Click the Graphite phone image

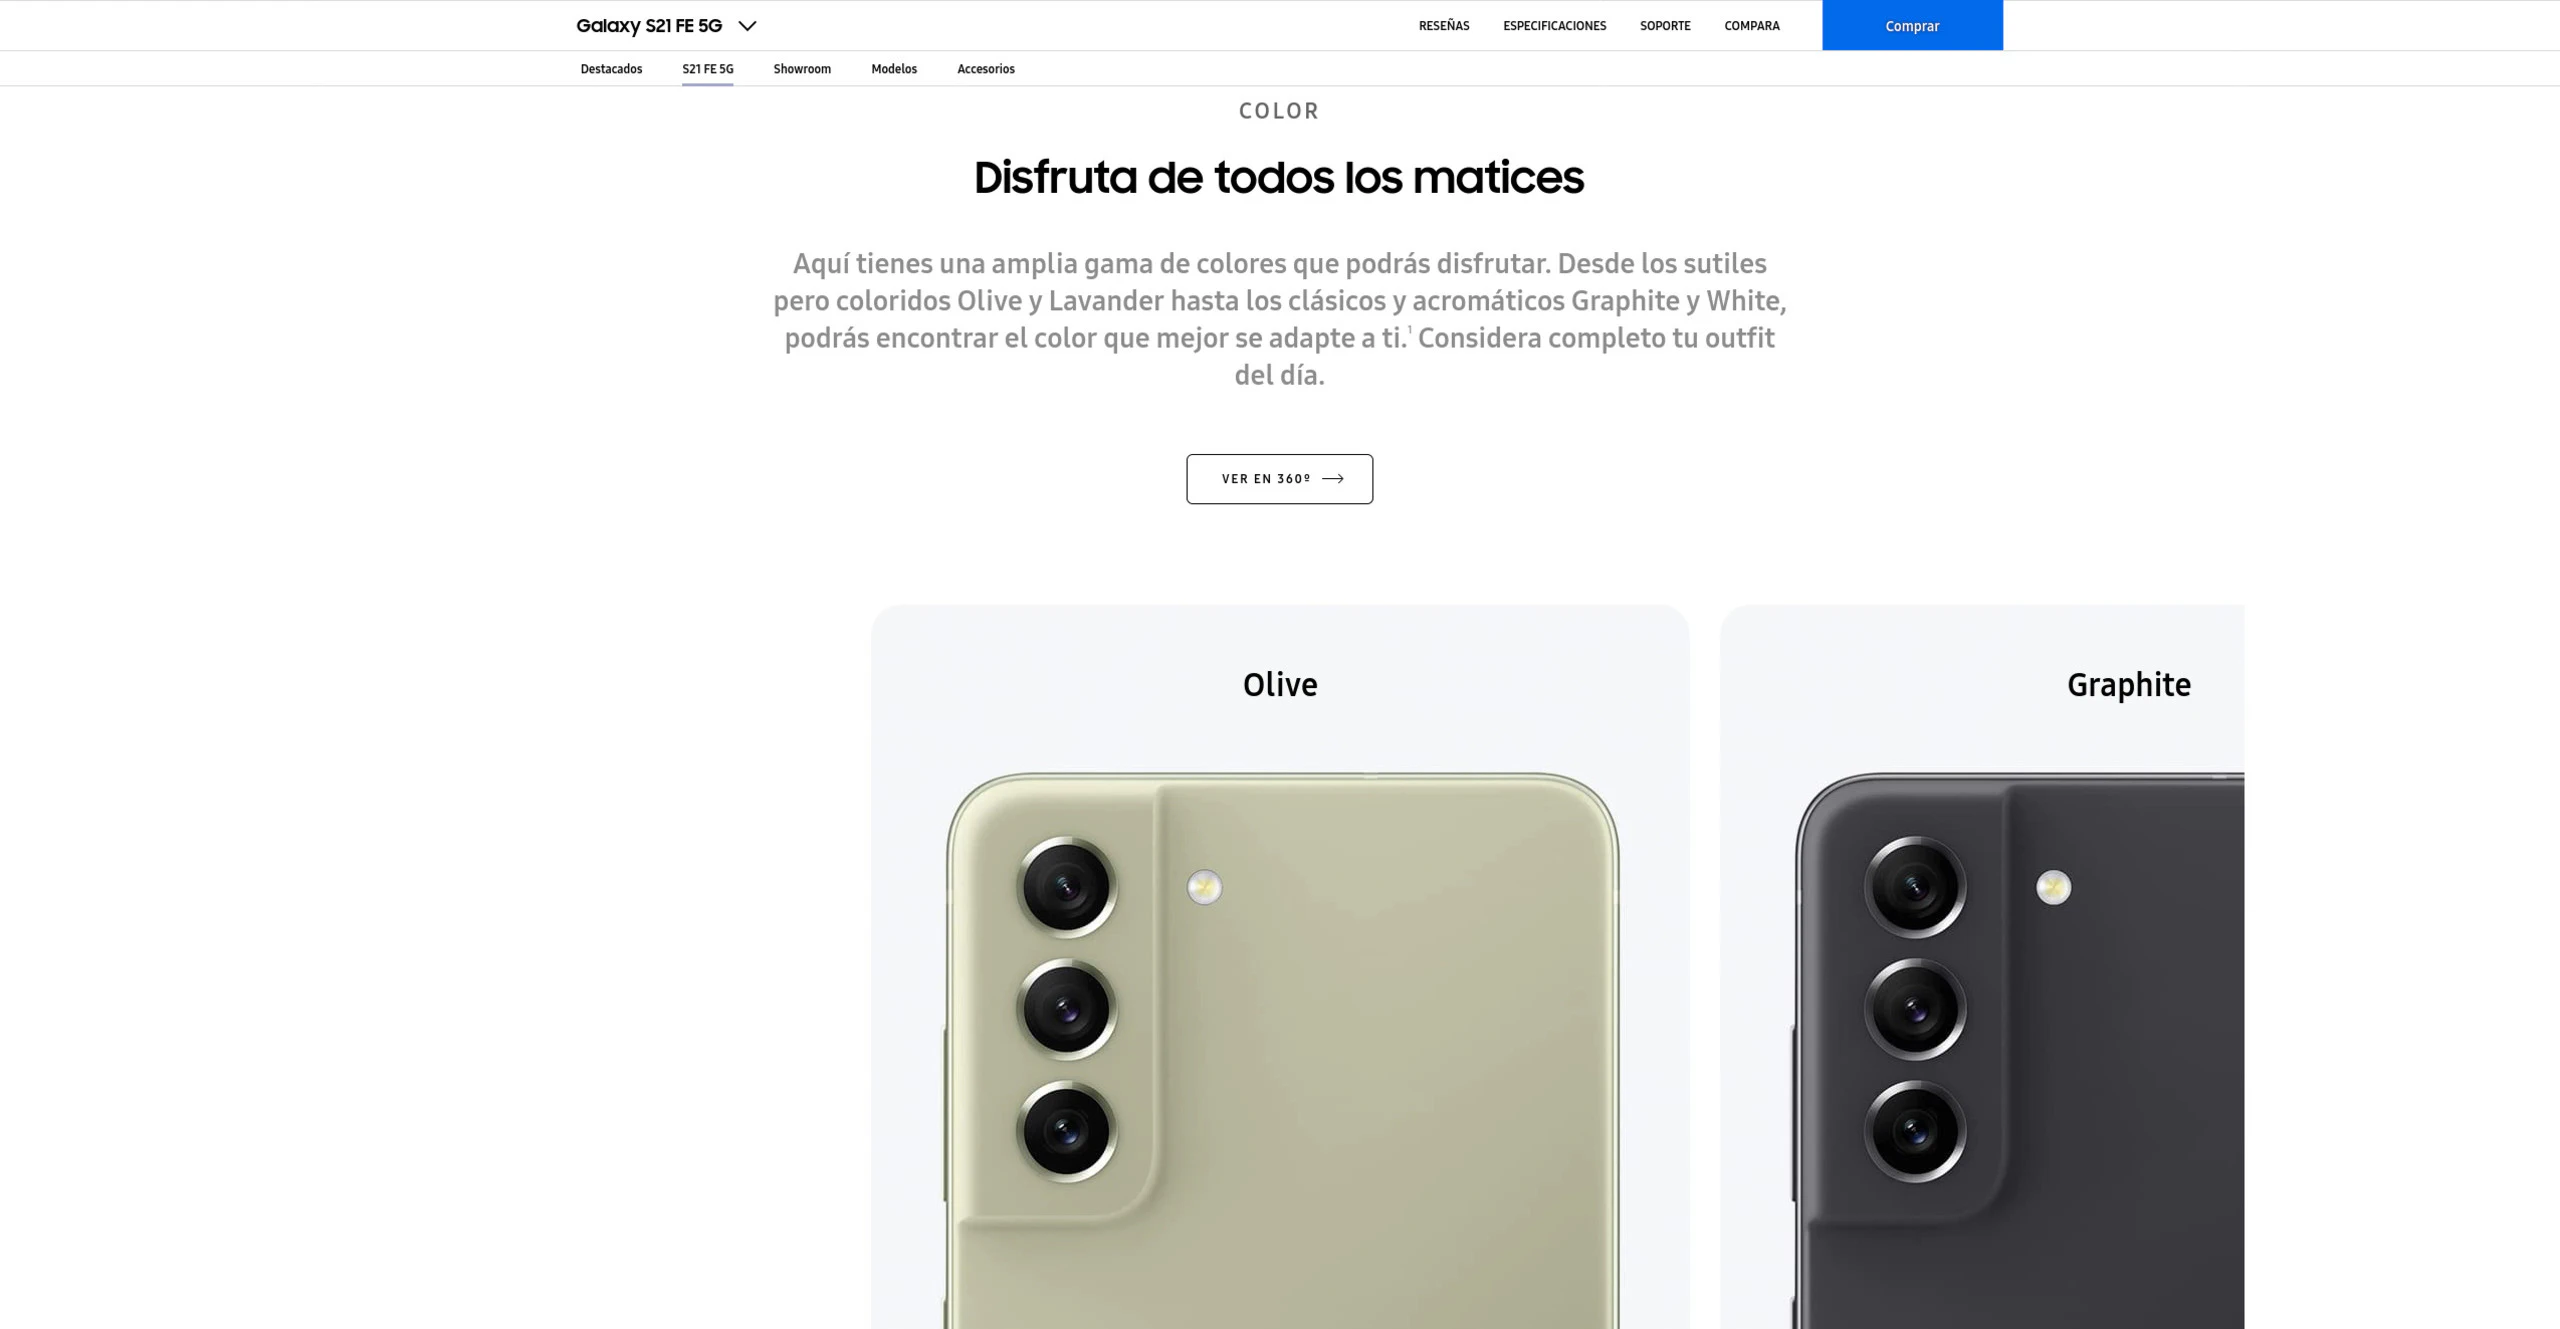point(2018,1050)
